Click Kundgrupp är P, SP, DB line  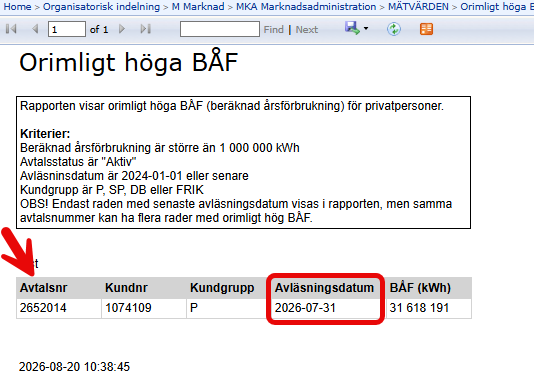pos(112,190)
